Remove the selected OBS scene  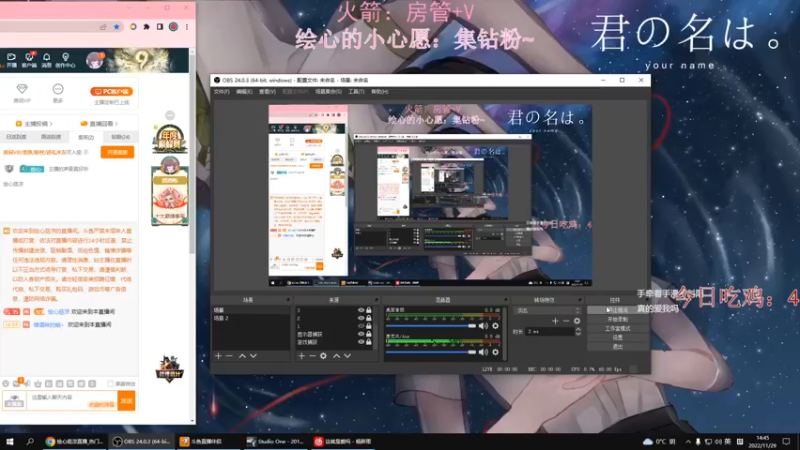tap(229, 356)
